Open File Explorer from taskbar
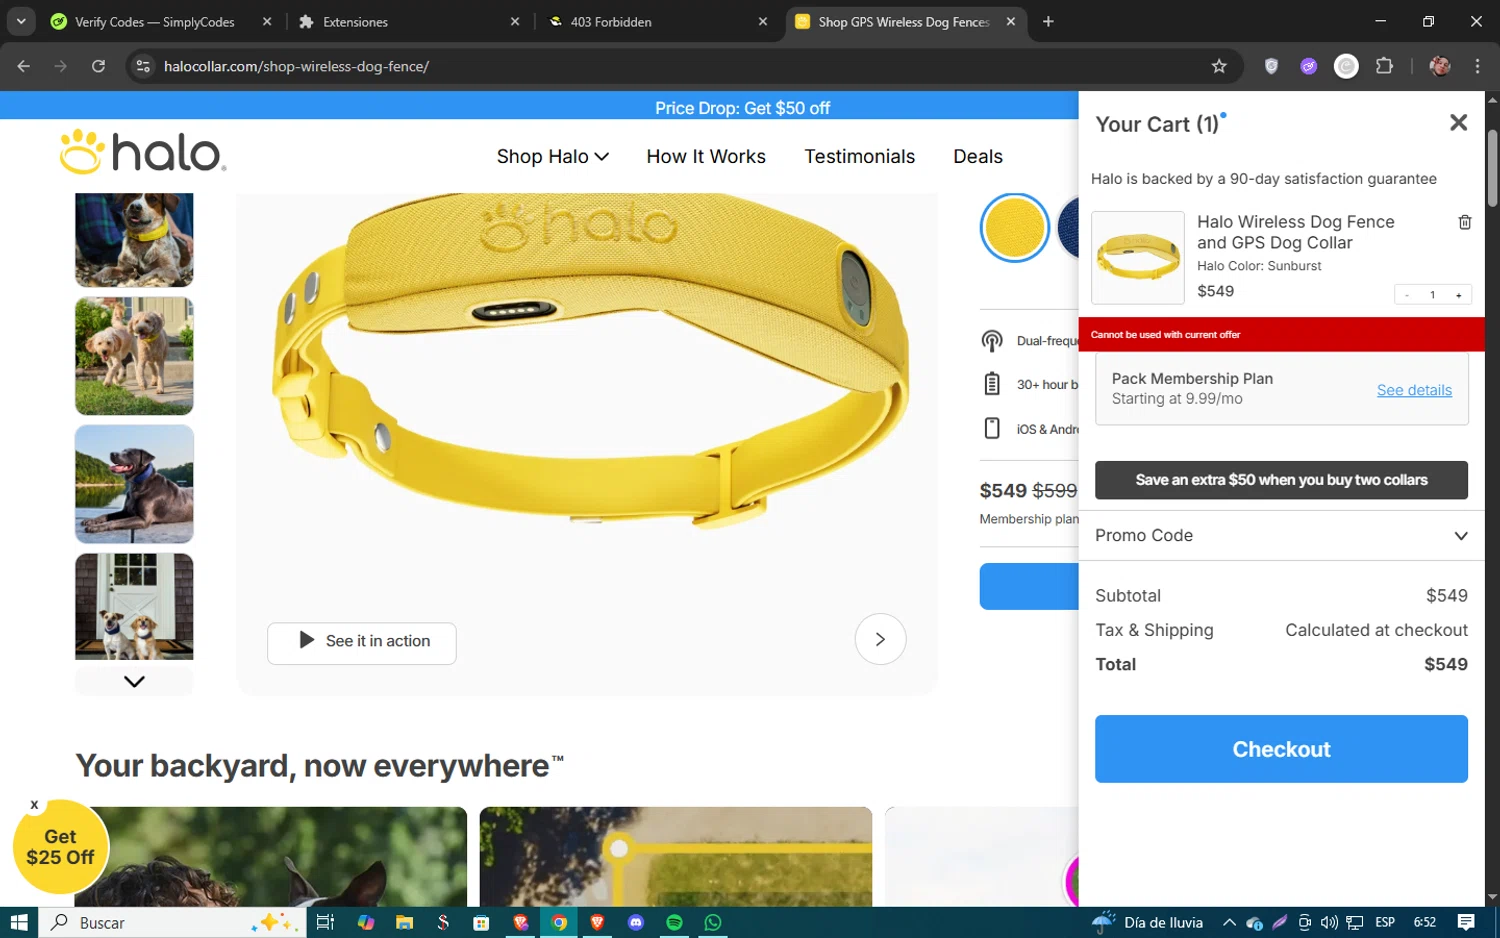 pyautogui.click(x=404, y=922)
